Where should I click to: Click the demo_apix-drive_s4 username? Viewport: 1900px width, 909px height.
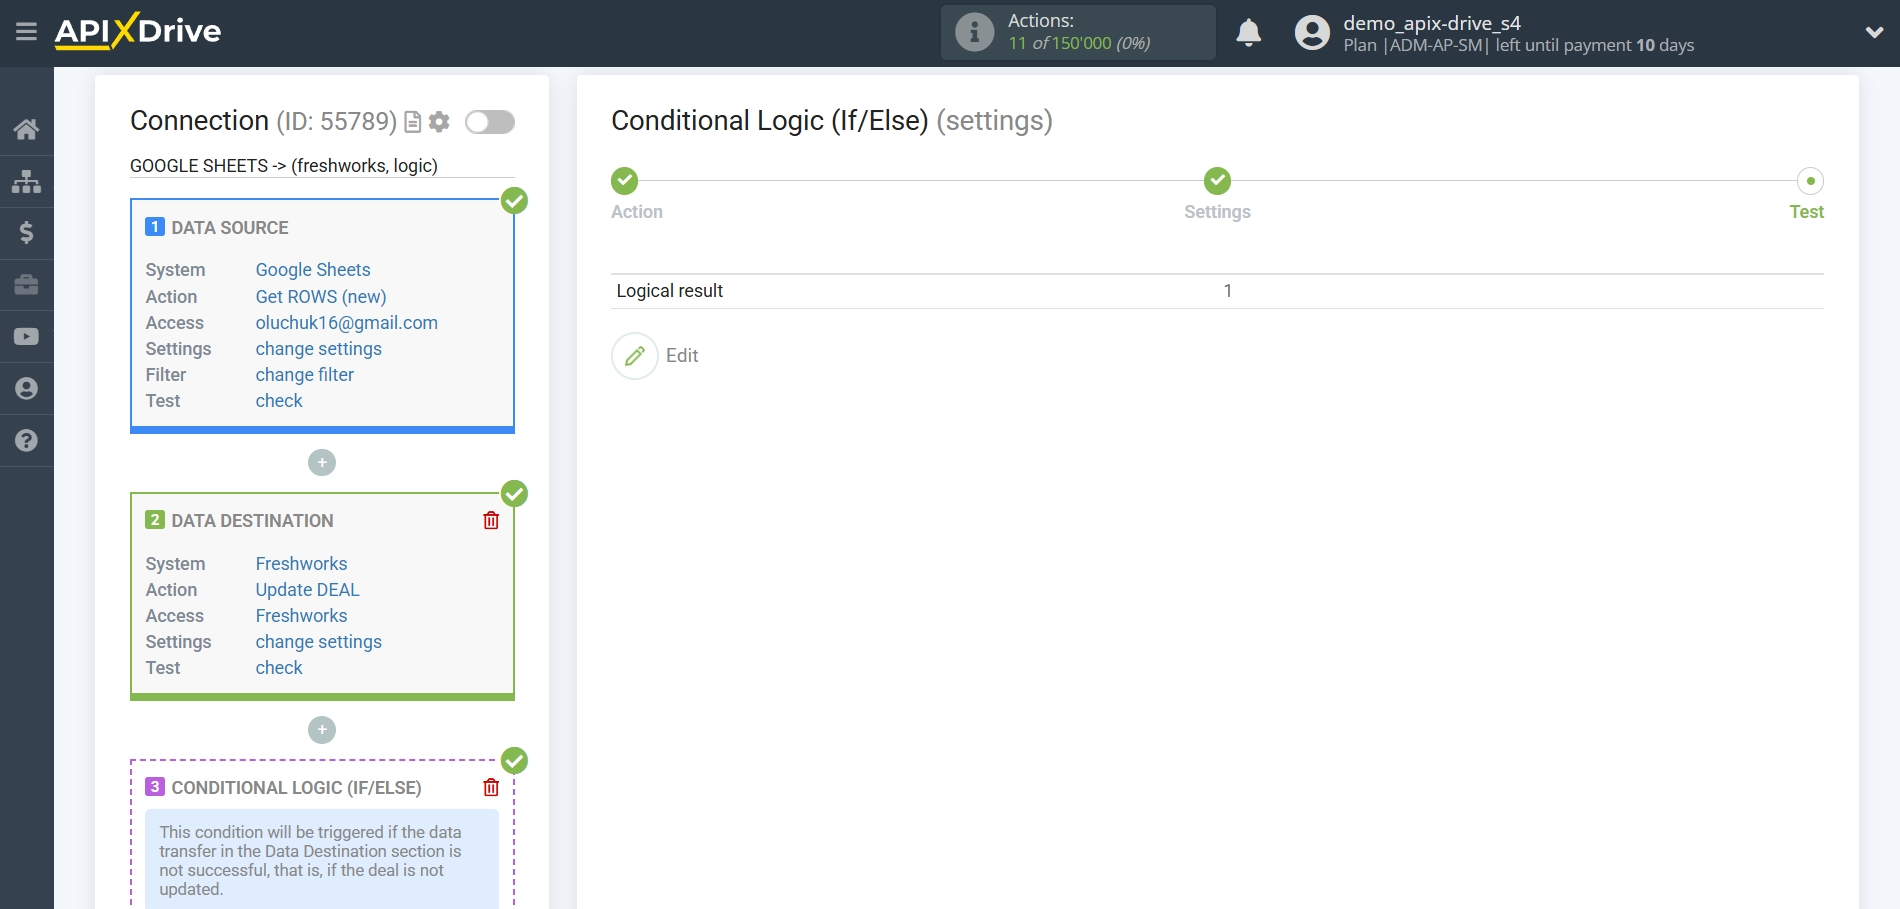coord(1432,23)
